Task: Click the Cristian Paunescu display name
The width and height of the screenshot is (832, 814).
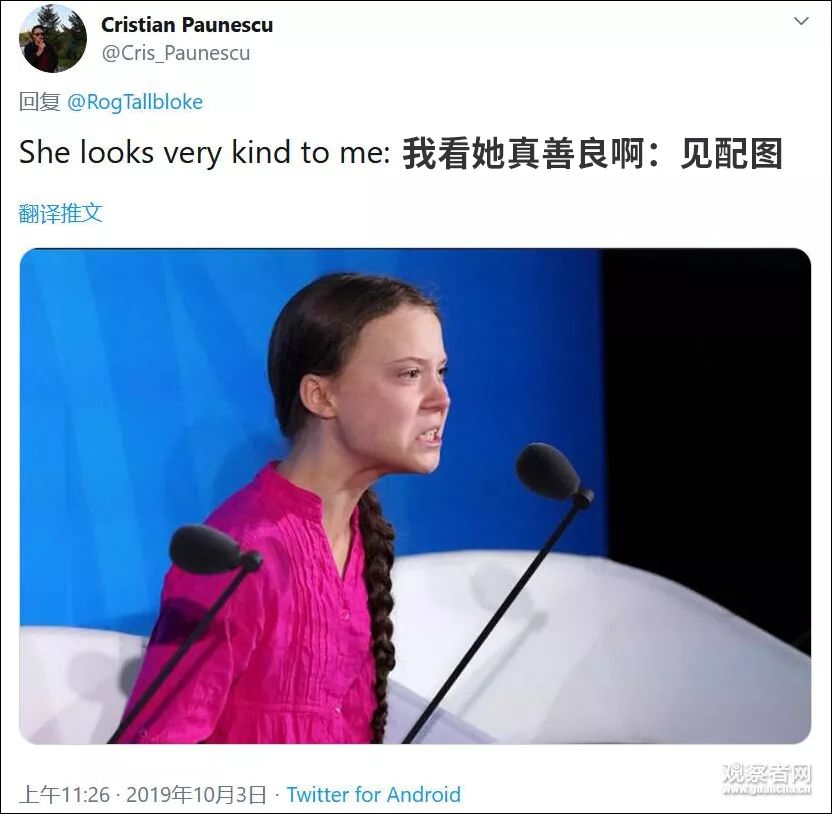Action: tap(187, 24)
